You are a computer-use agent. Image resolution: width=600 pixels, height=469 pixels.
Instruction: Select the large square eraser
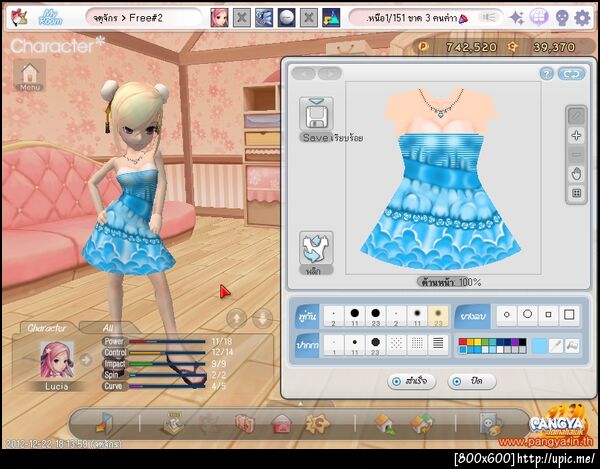point(569,314)
